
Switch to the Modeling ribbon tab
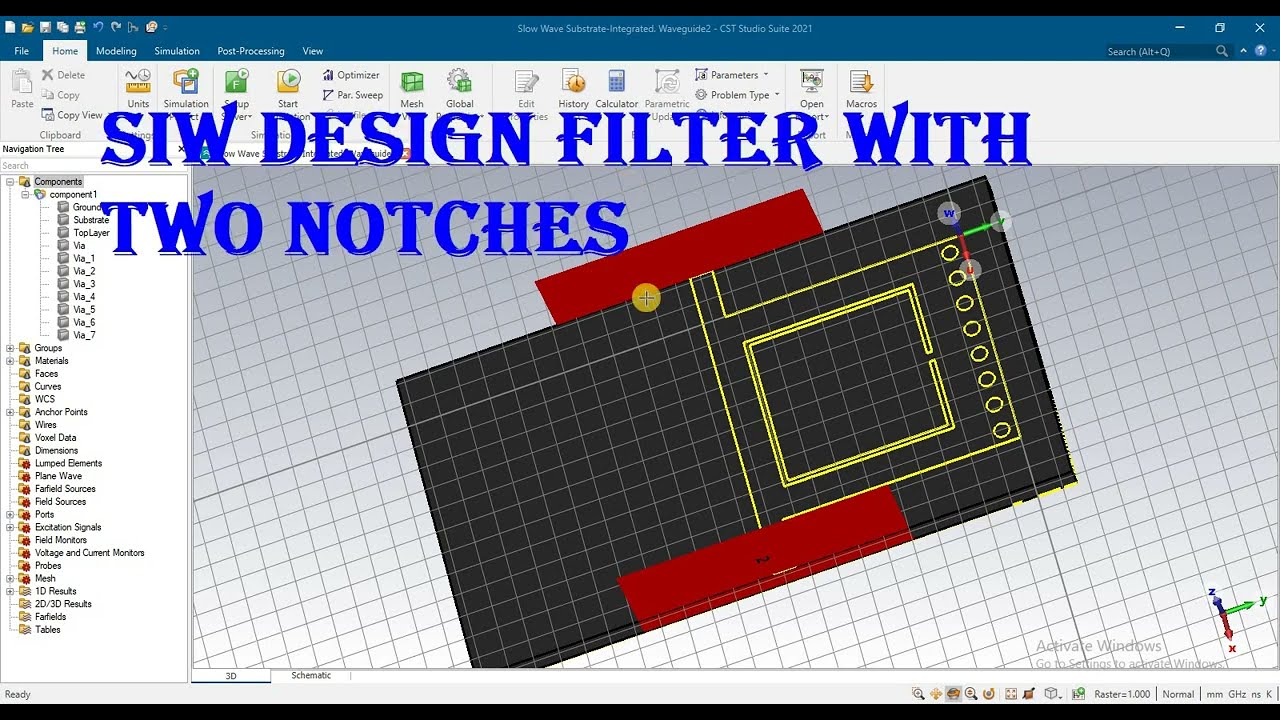pyautogui.click(x=116, y=51)
